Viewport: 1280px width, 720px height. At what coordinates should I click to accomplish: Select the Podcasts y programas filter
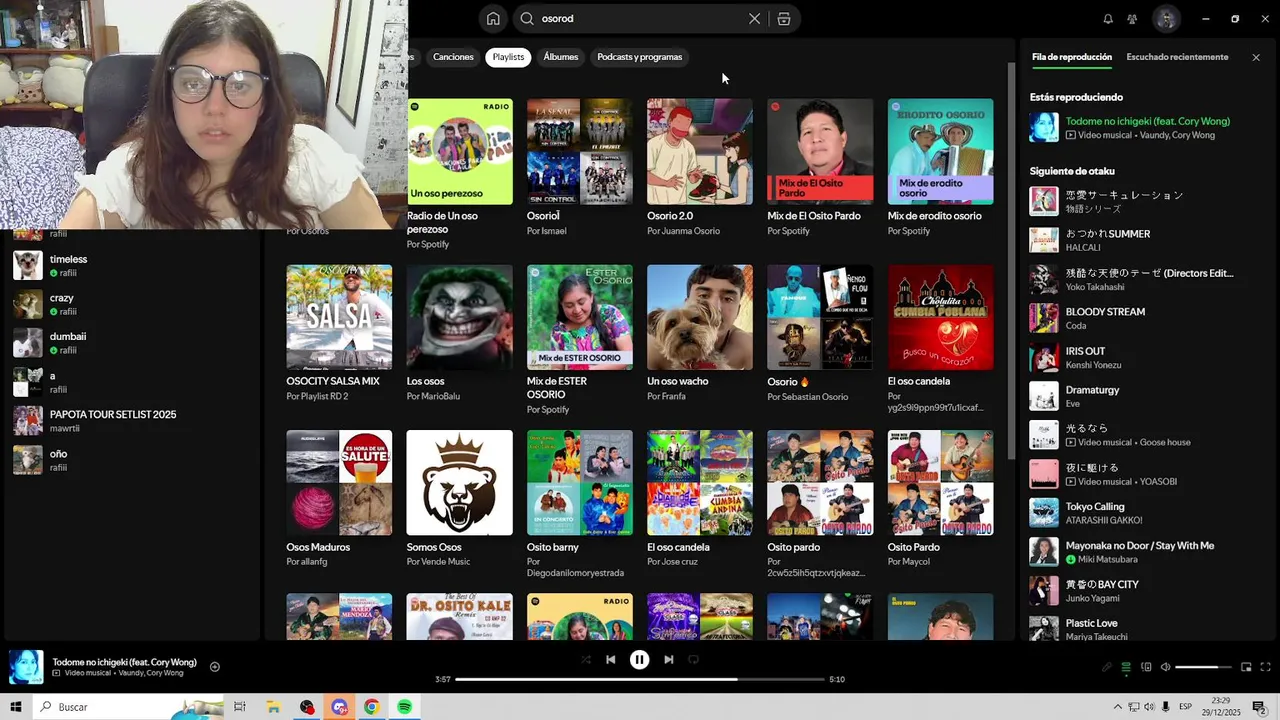click(x=640, y=57)
